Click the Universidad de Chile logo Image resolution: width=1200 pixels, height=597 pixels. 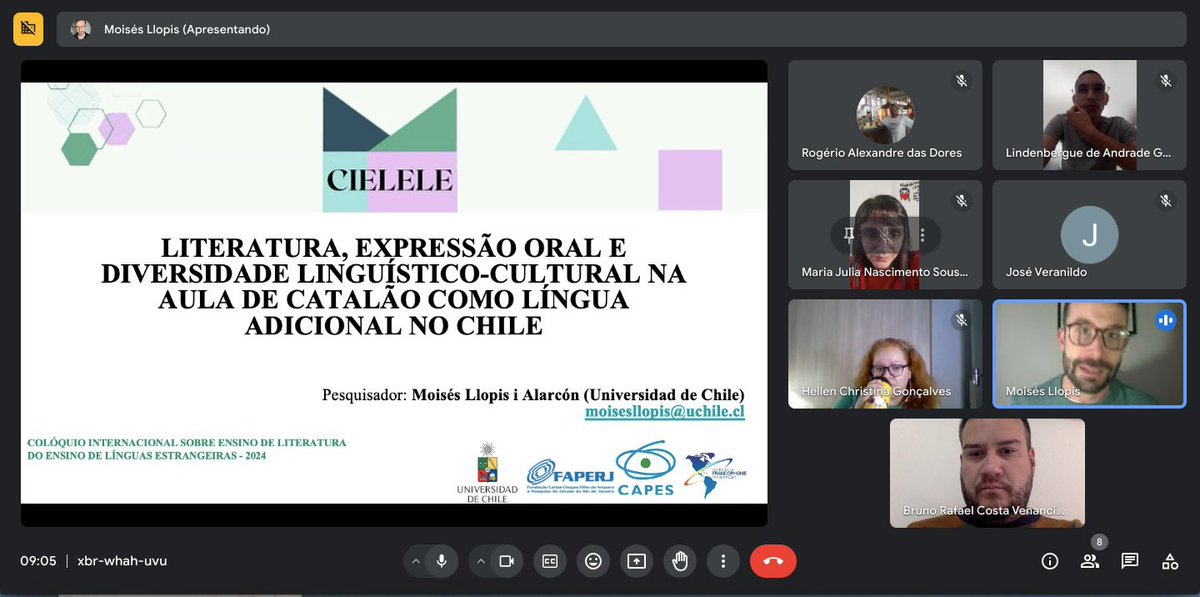pos(487,473)
